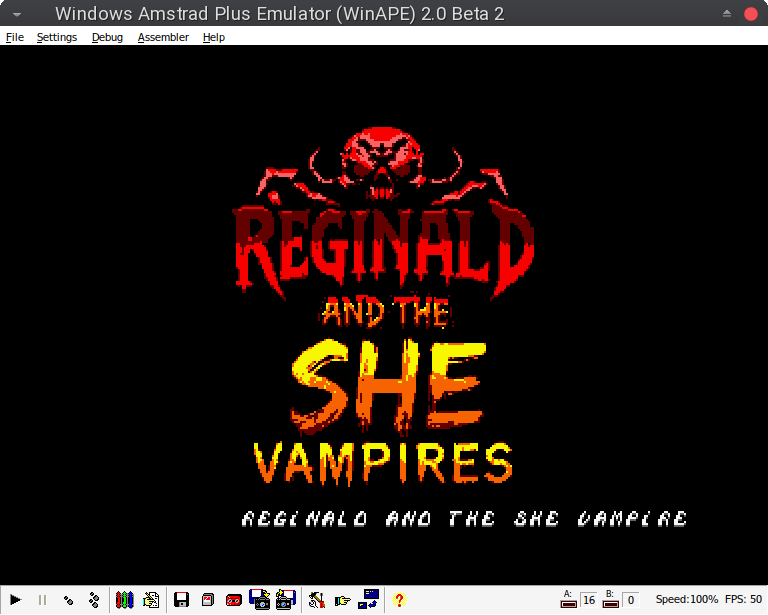Click the load snapshot camera icon
Viewport: 768px width, 615px height.
260,599
